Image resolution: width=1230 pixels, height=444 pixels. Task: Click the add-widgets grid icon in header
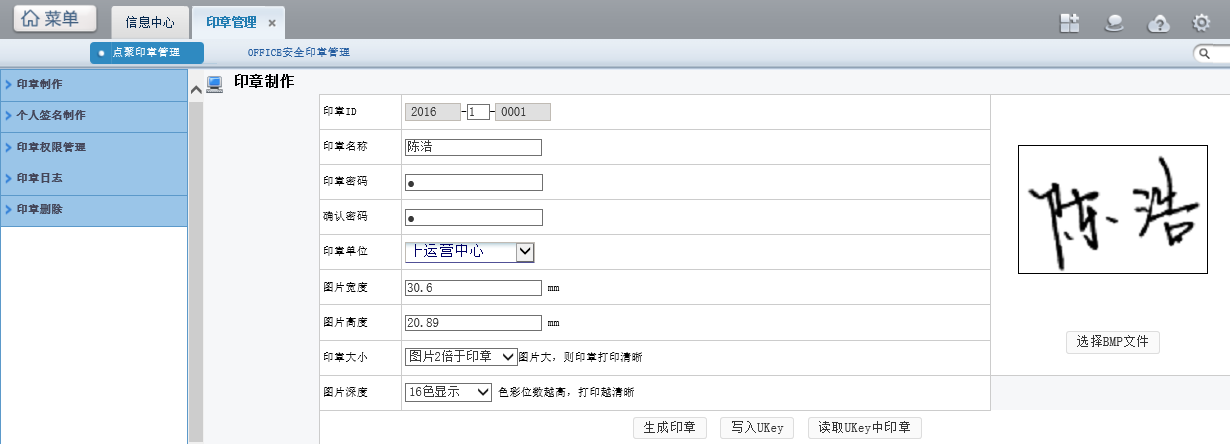[x=1070, y=23]
